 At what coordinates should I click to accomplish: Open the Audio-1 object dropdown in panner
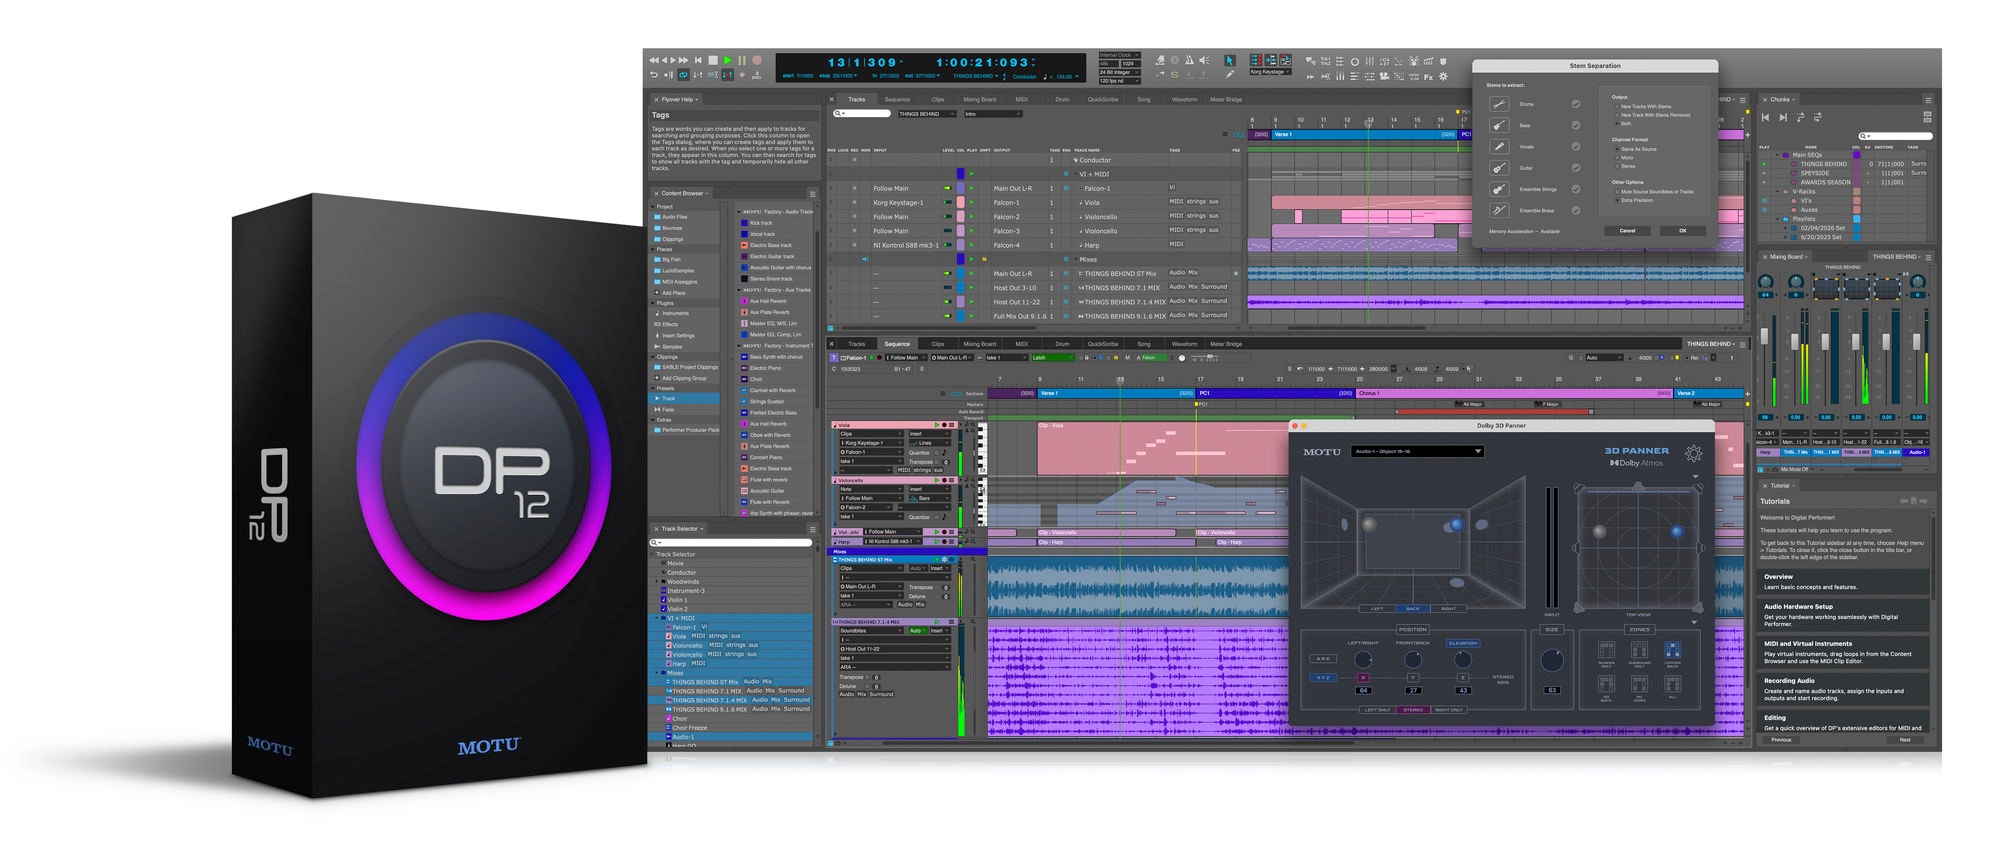1417,452
